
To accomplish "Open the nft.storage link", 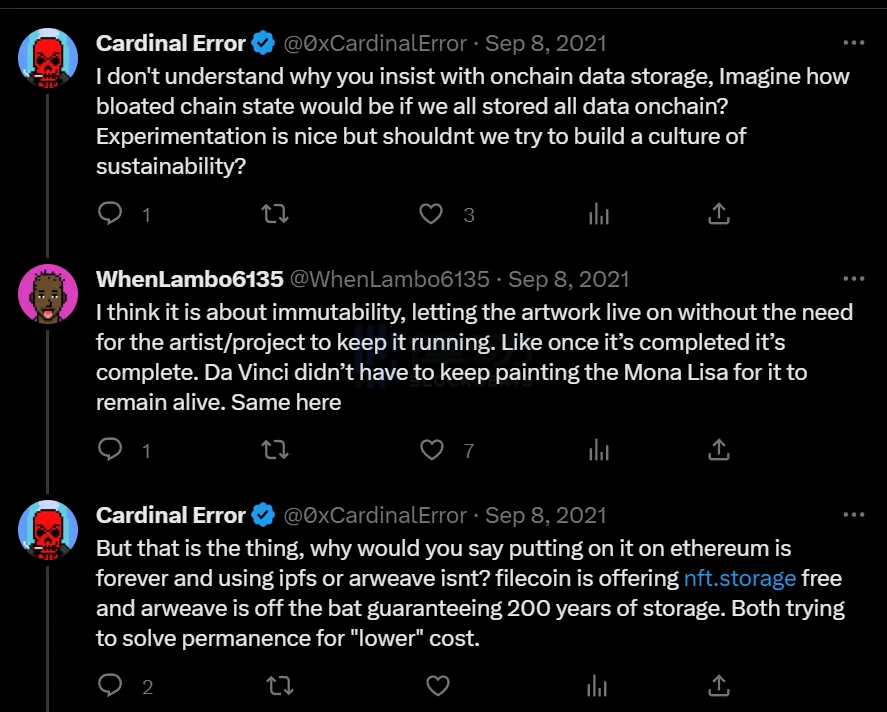I will pyautogui.click(x=740, y=578).
